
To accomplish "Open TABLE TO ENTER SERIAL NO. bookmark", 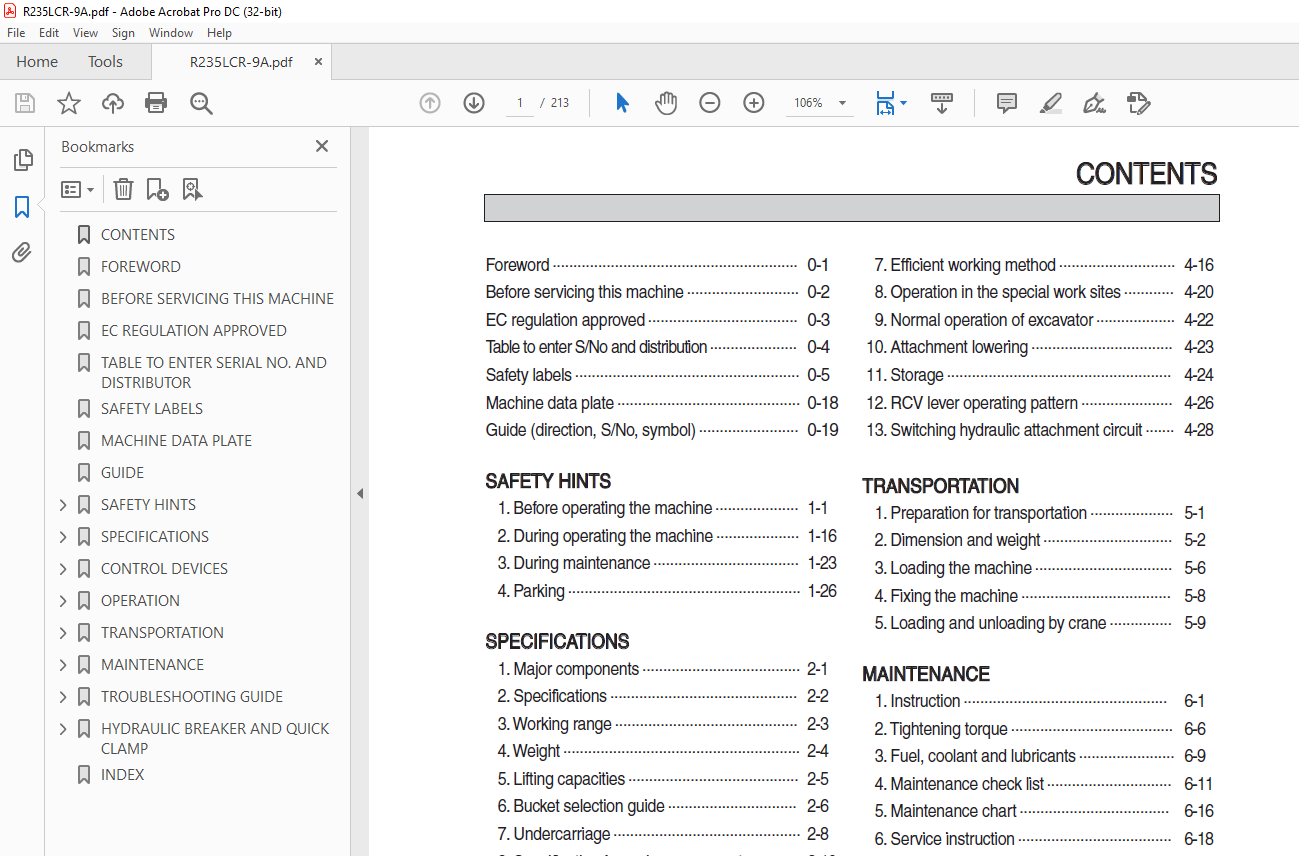I will click(x=214, y=373).
